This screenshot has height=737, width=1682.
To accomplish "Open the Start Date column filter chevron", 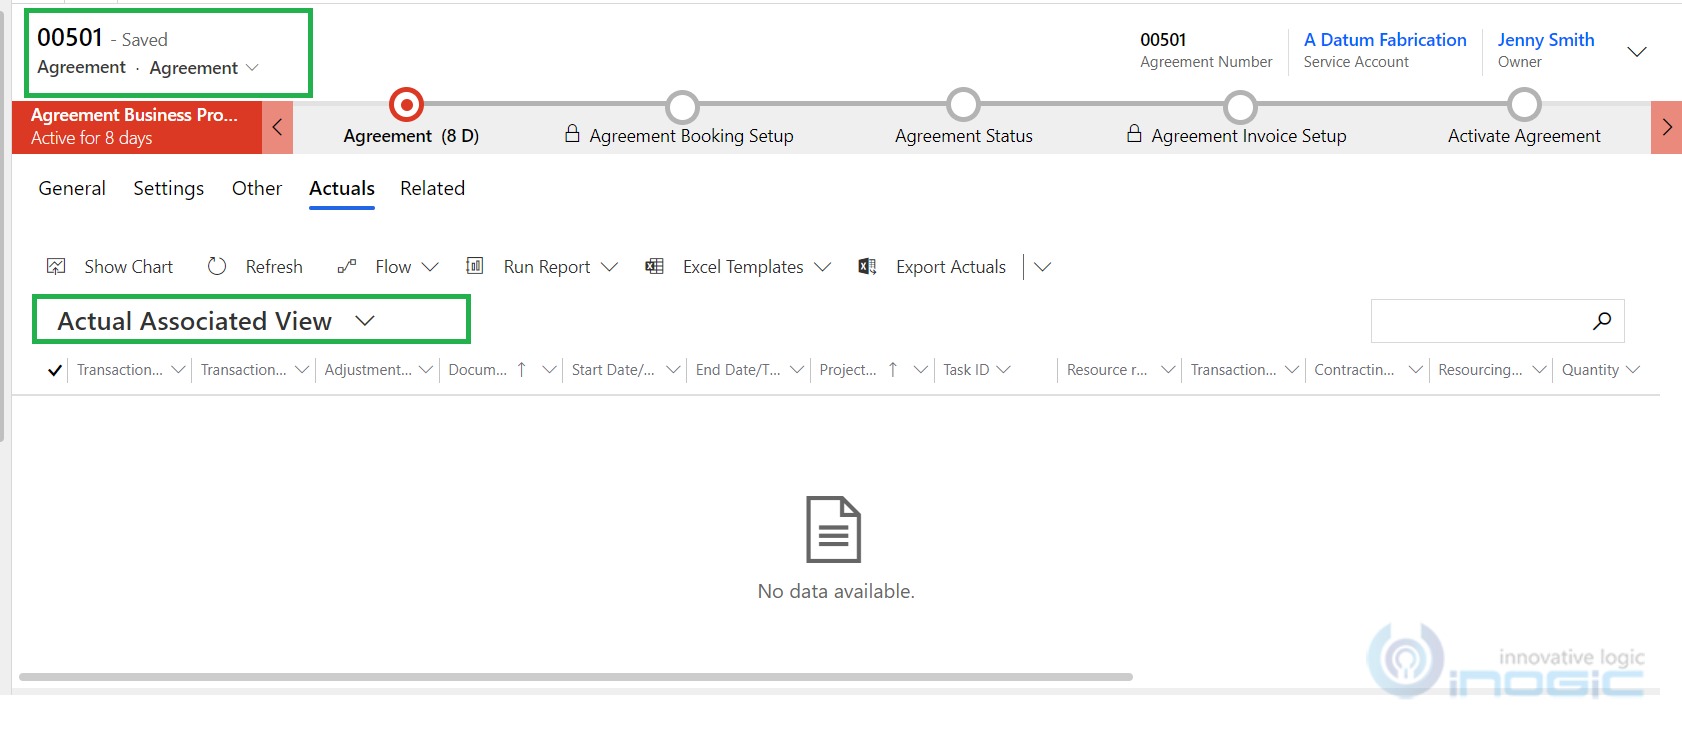I will pyautogui.click(x=673, y=370).
